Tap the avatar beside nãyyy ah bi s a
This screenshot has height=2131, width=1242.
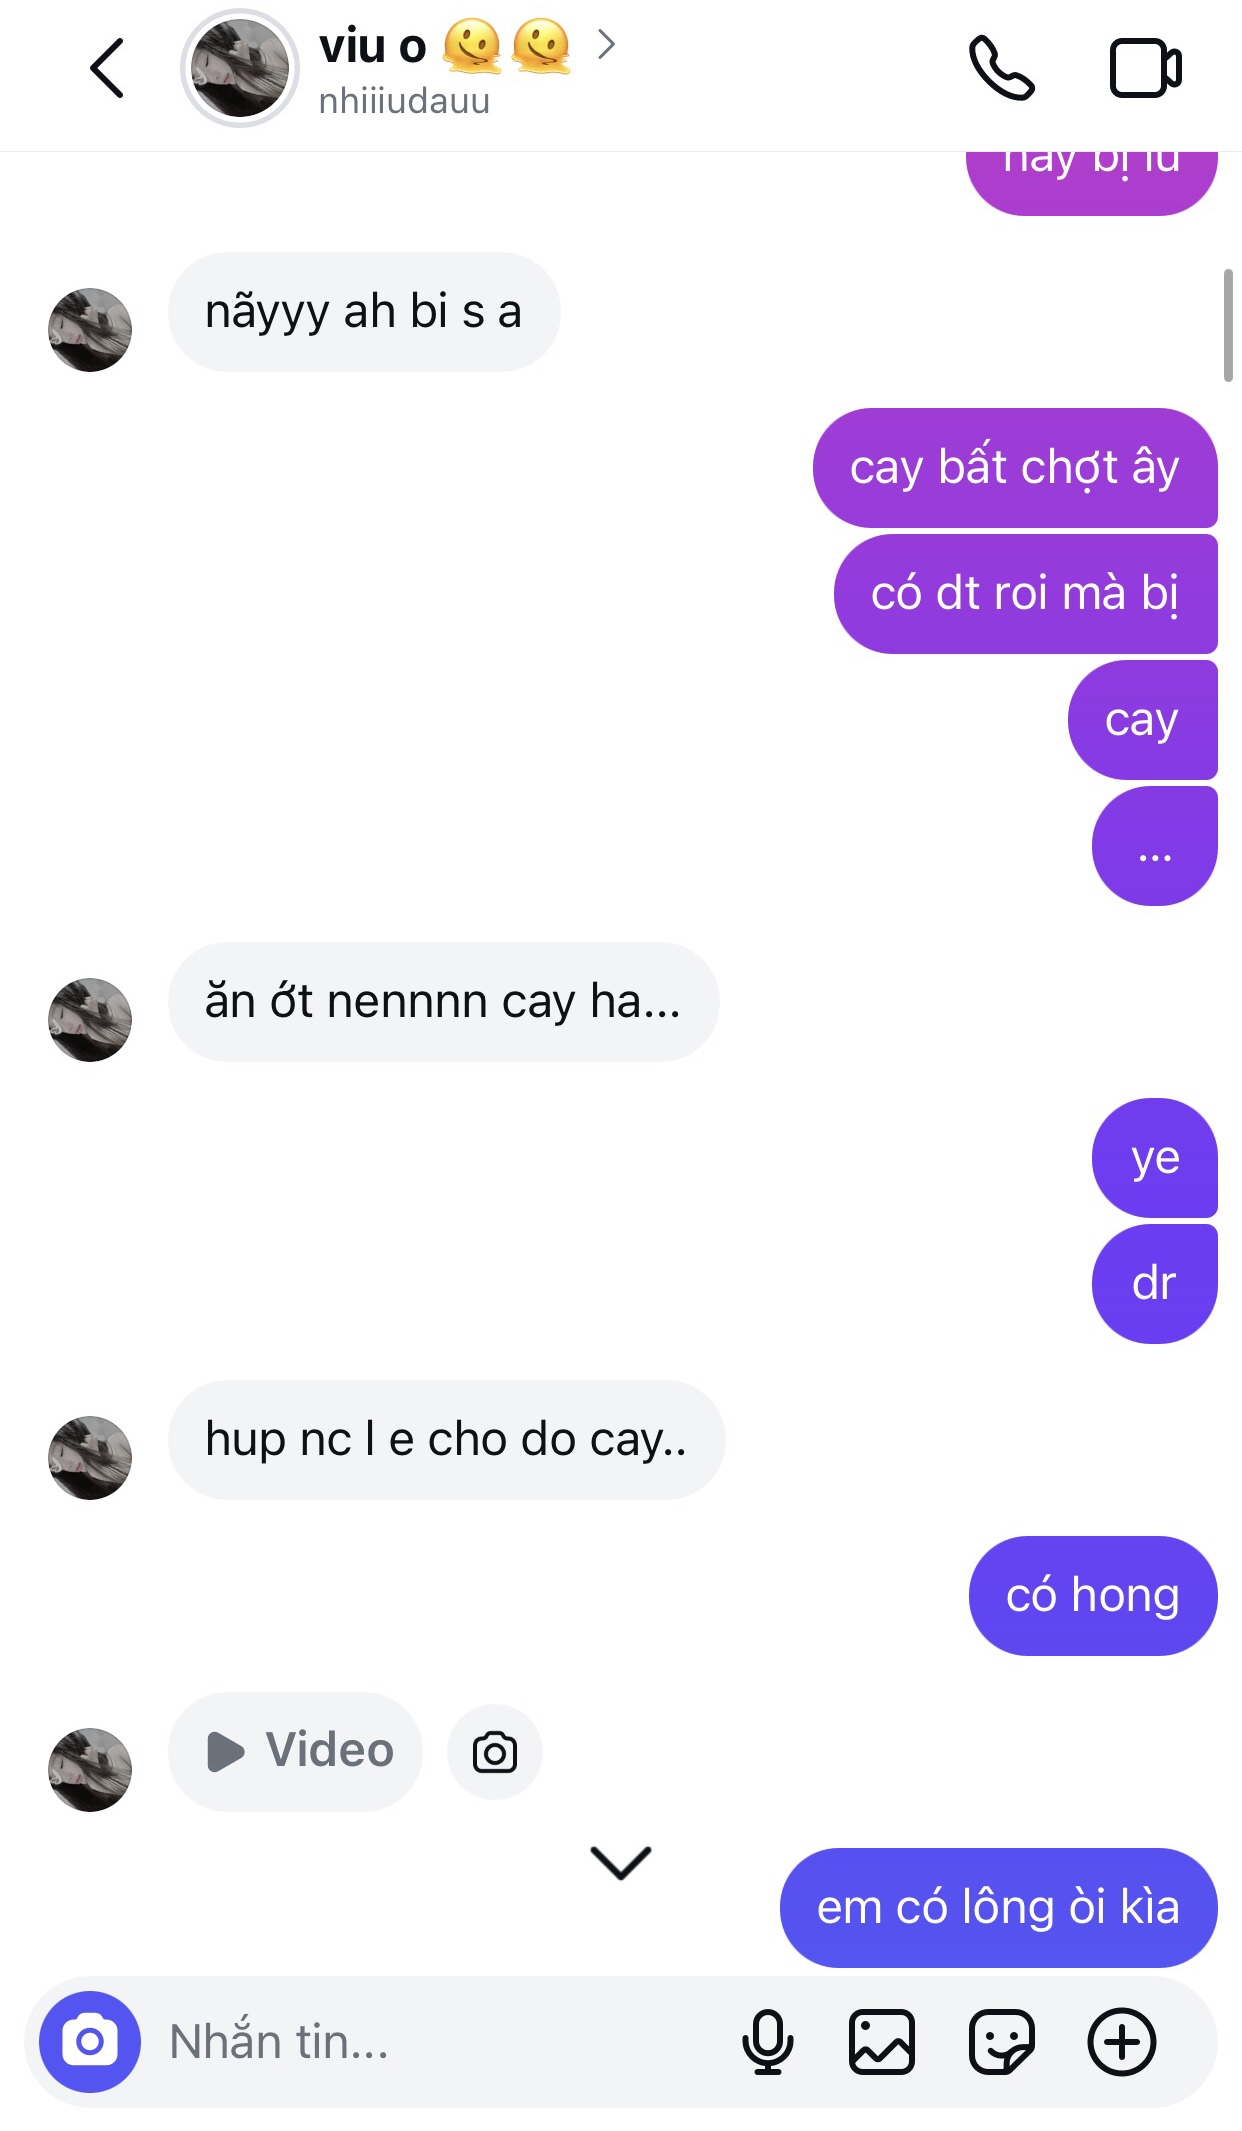tap(90, 330)
